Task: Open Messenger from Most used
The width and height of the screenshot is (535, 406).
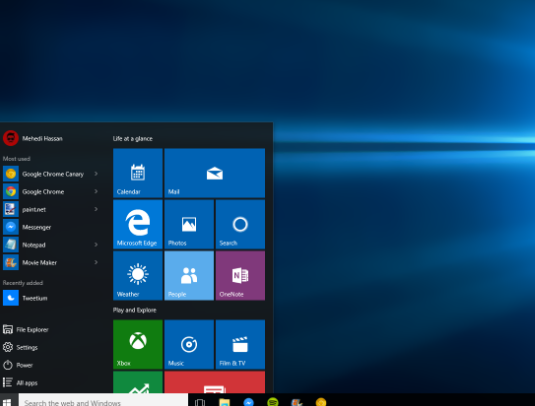Action: tap(50, 227)
